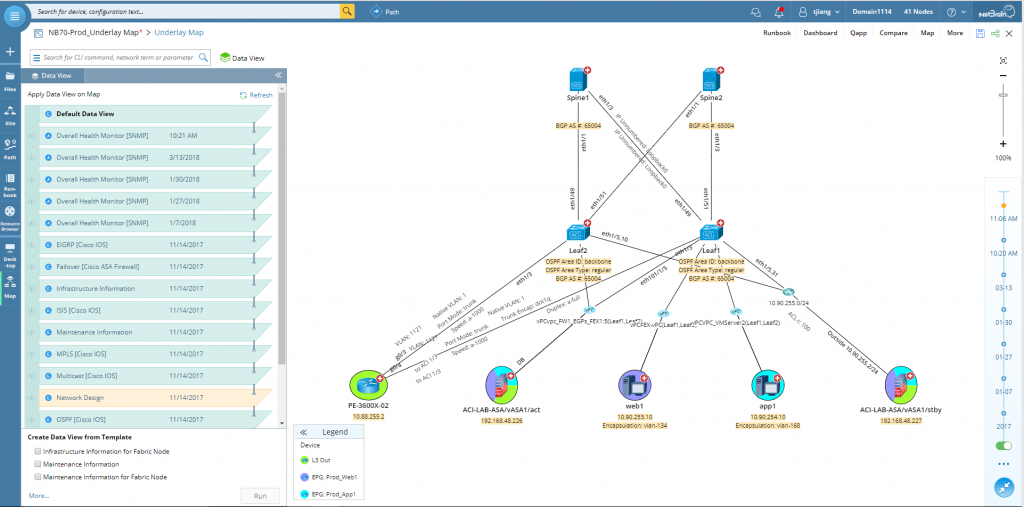Screen dimensions: 1024x507
Task: Click the Run button
Action: click(x=260, y=496)
